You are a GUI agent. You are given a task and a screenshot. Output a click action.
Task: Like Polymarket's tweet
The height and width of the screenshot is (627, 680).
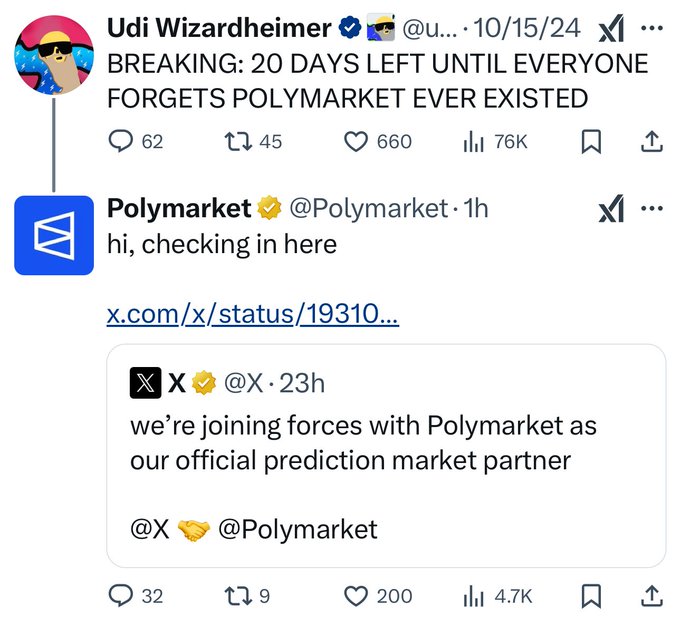point(356,596)
